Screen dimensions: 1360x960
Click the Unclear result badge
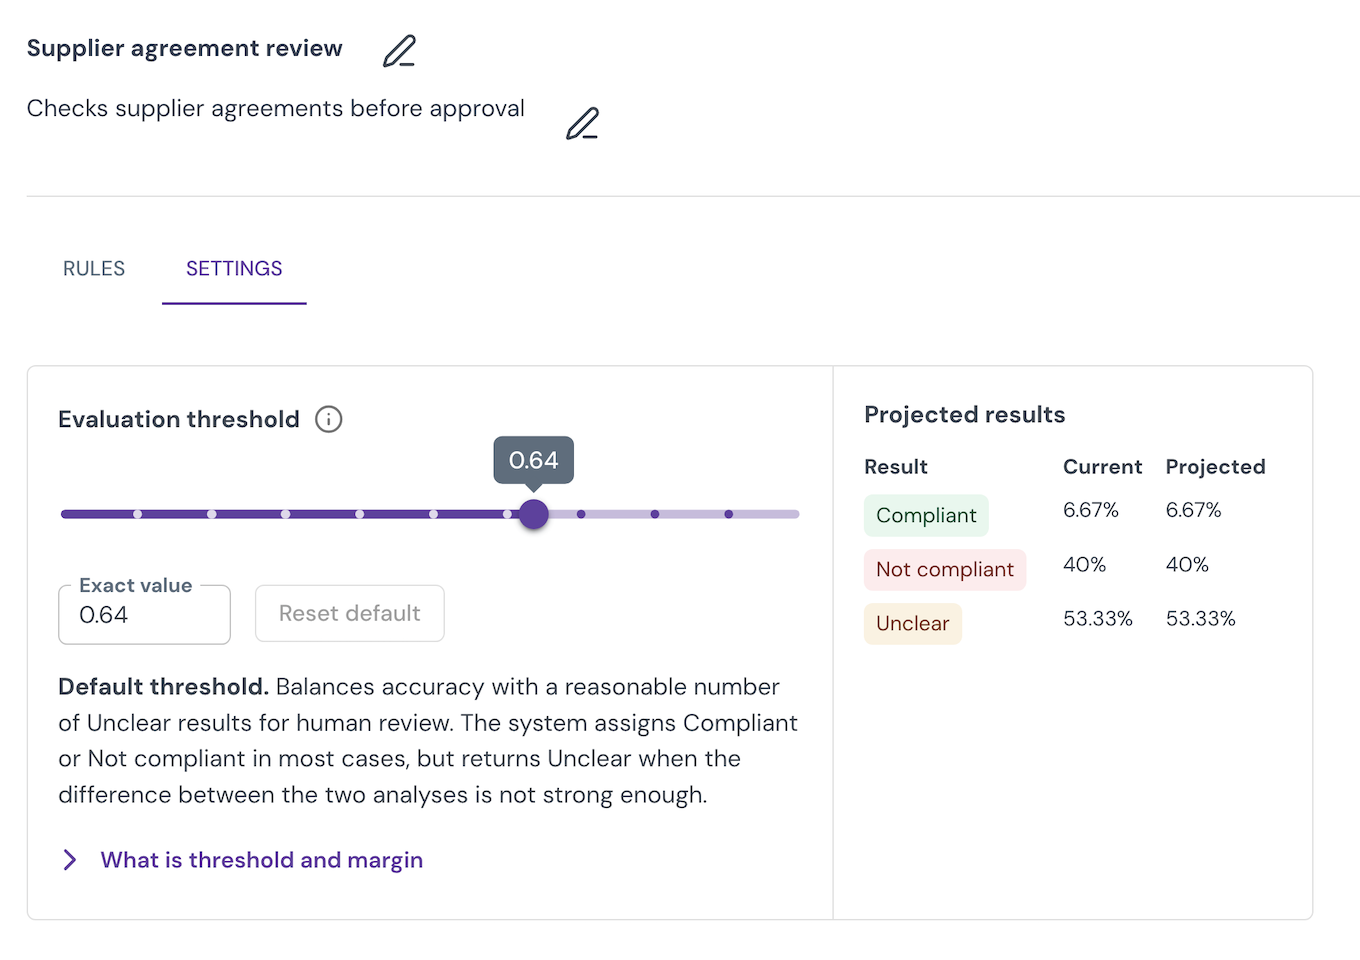click(913, 623)
